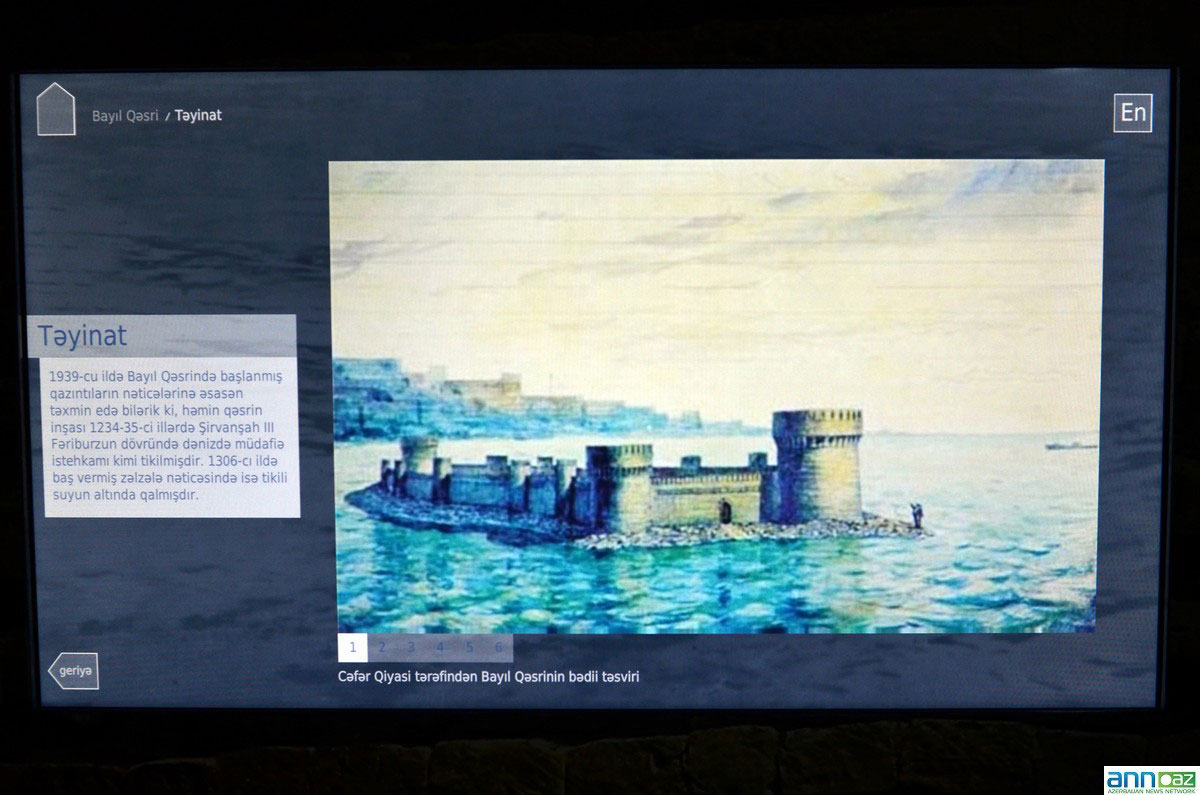Switch to slide 5 in image pager

tap(469, 647)
